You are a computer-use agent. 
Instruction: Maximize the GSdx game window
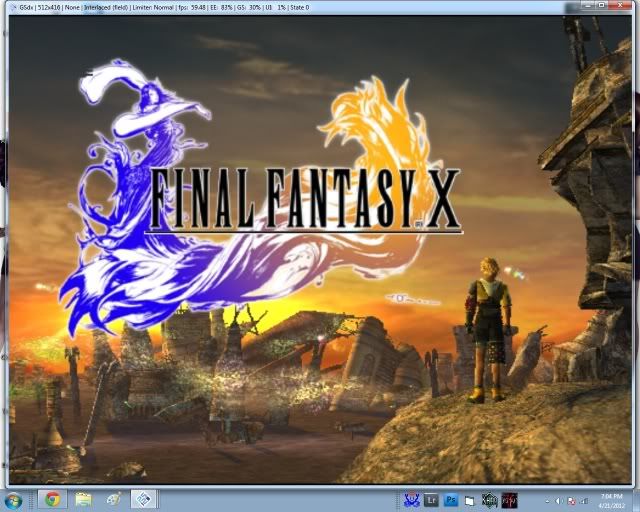[x=601, y=6]
